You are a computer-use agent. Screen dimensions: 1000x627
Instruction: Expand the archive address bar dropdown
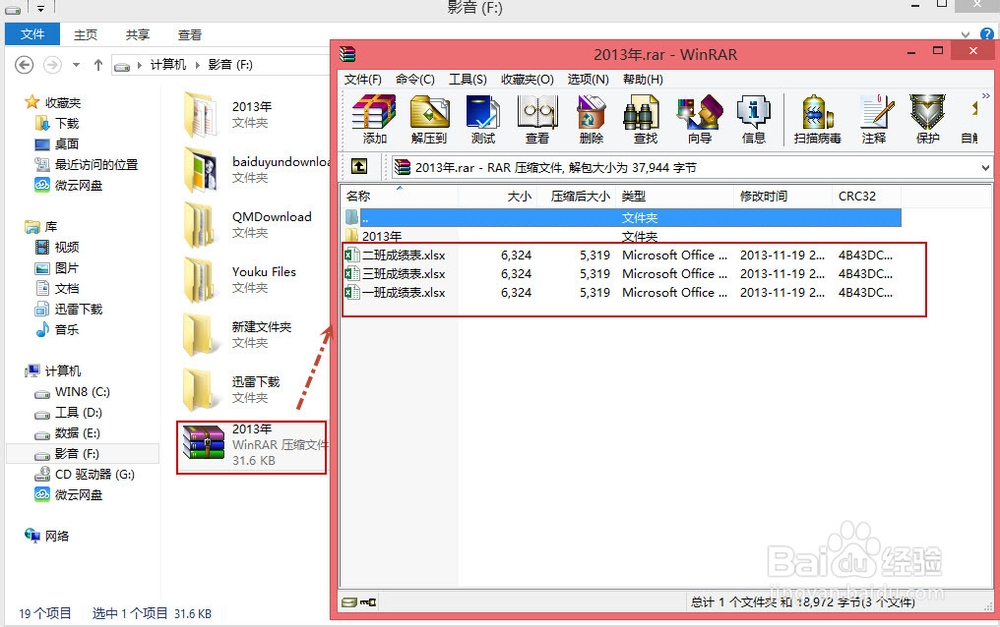[987, 166]
